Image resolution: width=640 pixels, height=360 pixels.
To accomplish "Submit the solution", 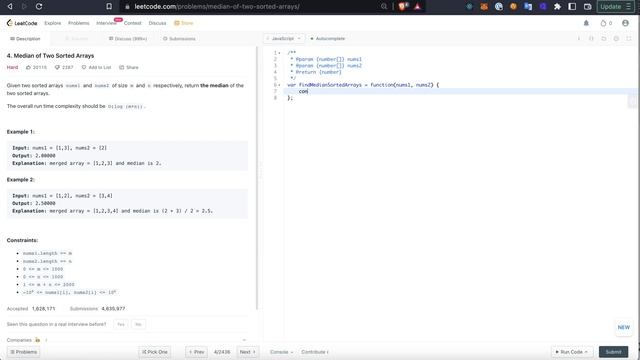I will (613, 352).
